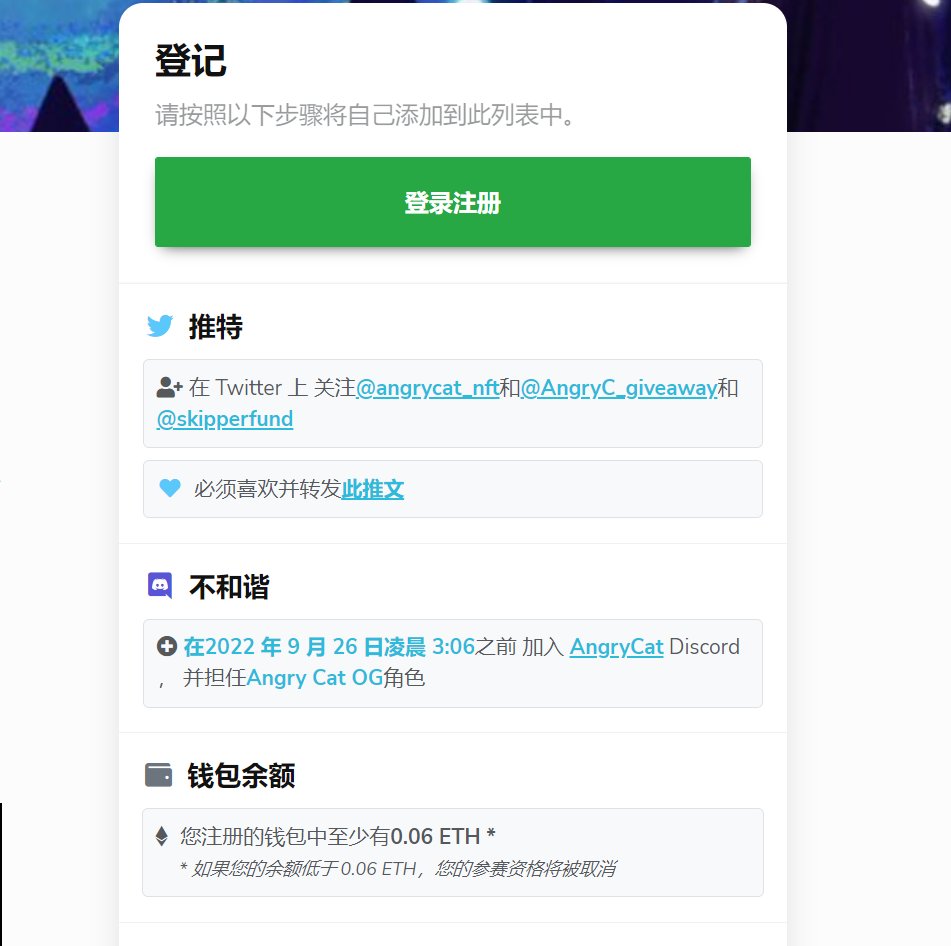Click the green 登录注册 button
This screenshot has width=951, height=946.
tap(452, 202)
